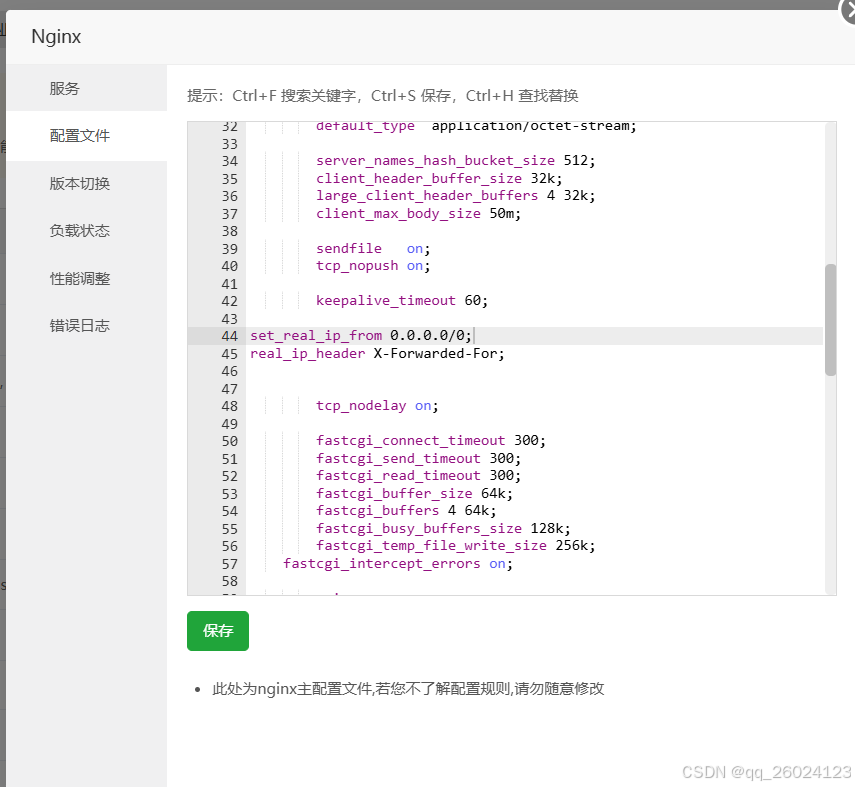The width and height of the screenshot is (855, 787).
Task: Click the real_ip_header X-Forwarded-For line
Action: click(x=377, y=353)
